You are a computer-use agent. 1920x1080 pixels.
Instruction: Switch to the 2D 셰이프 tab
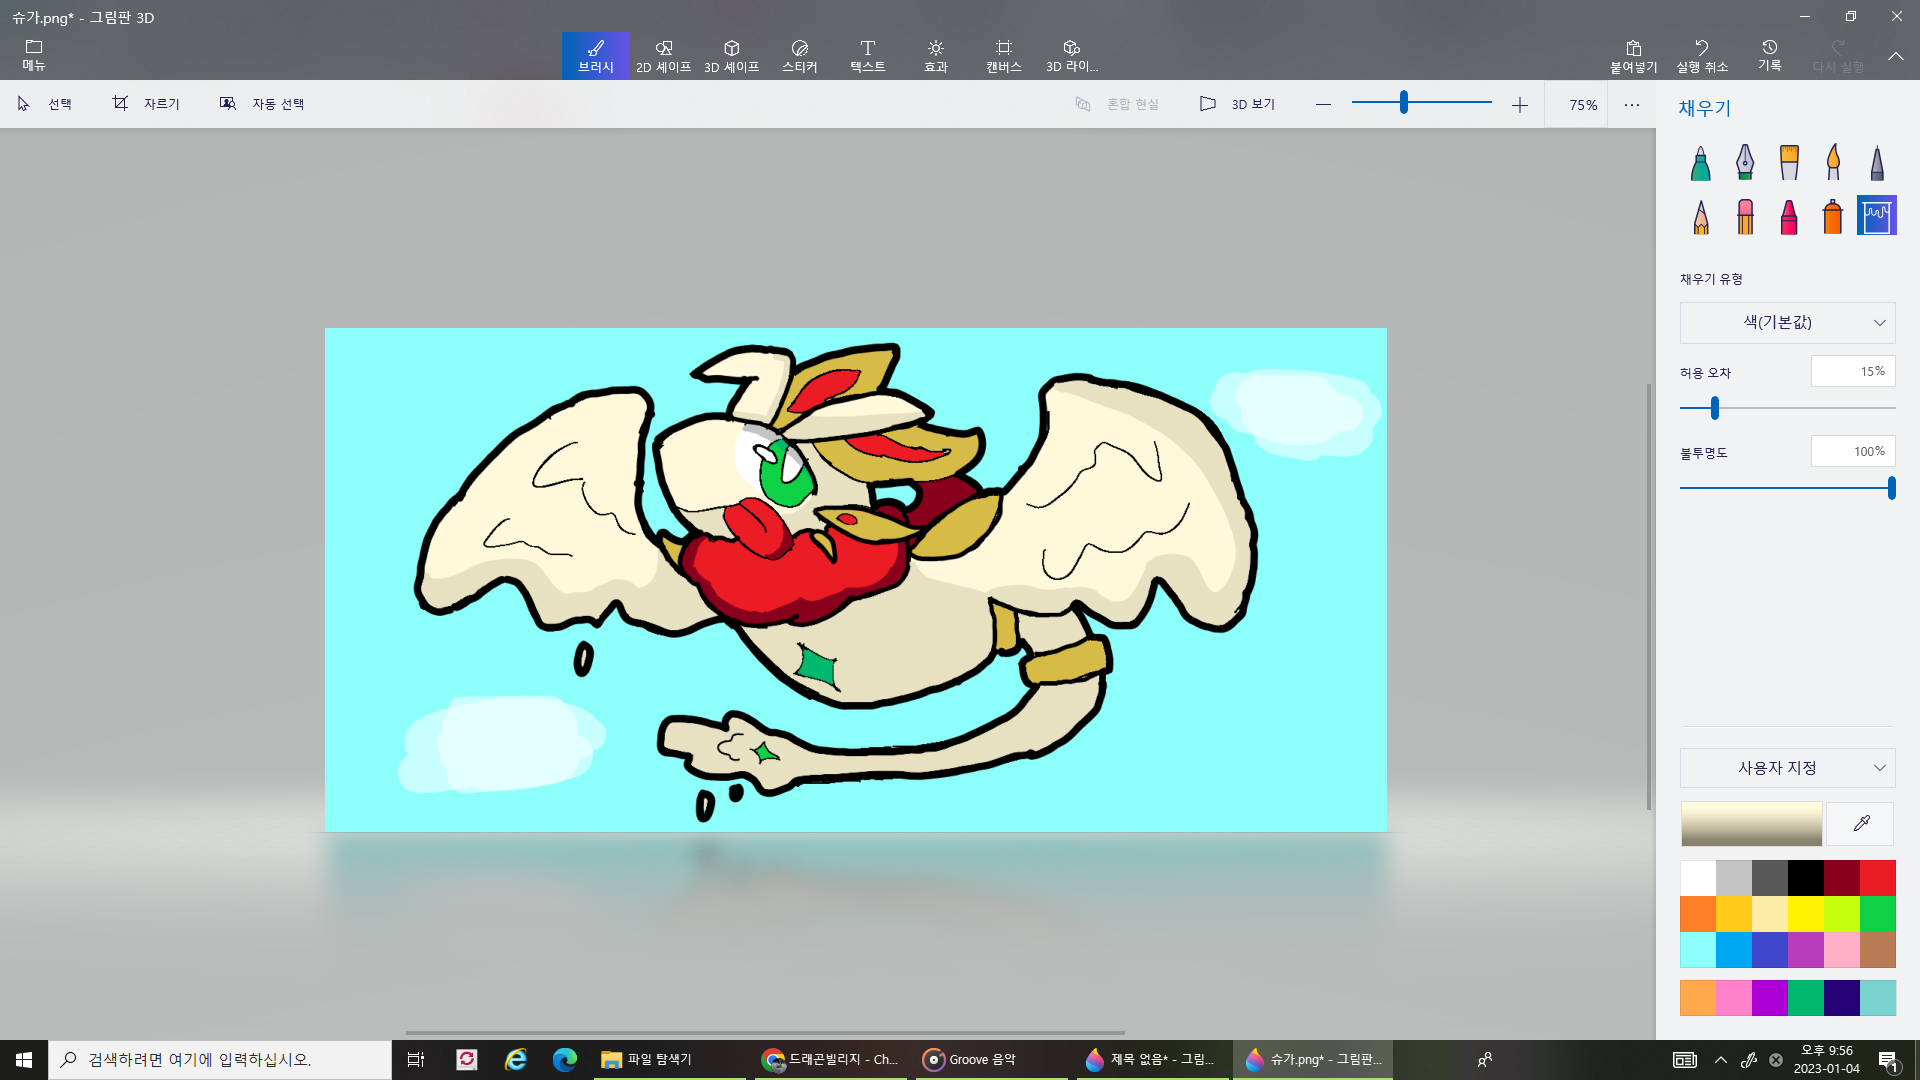pyautogui.click(x=663, y=56)
